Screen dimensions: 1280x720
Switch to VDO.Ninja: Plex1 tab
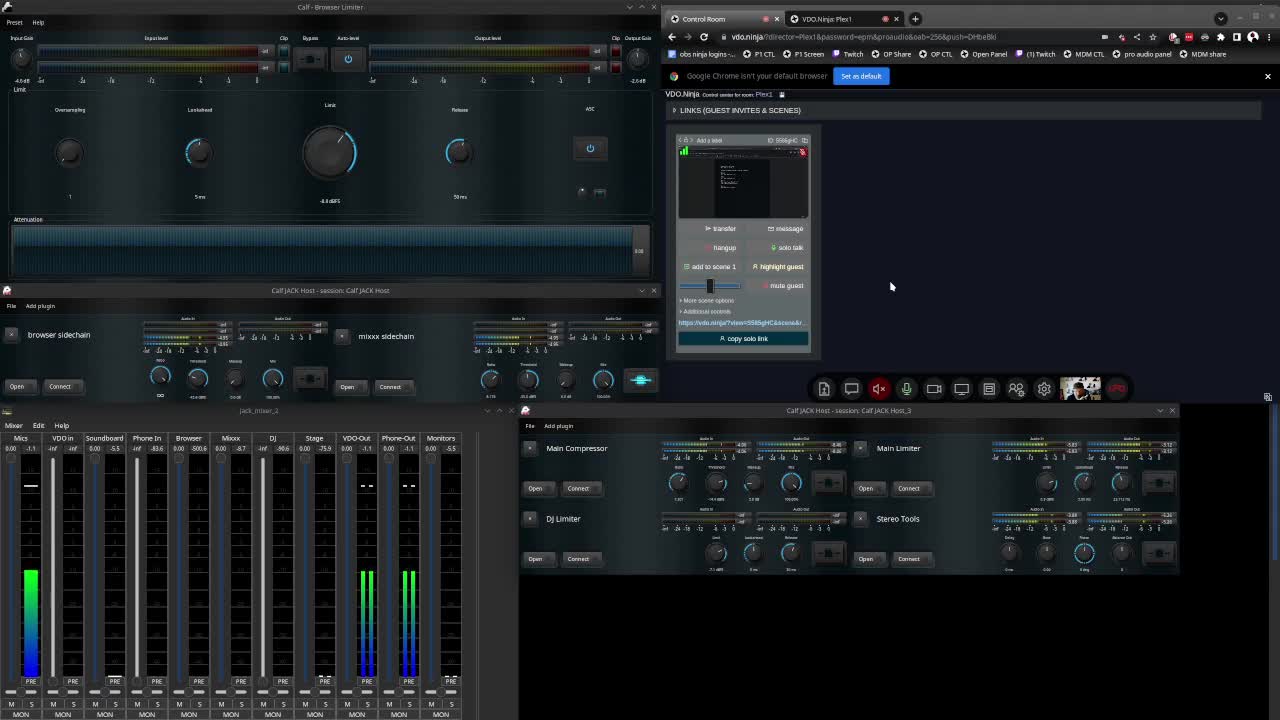[843, 19]
